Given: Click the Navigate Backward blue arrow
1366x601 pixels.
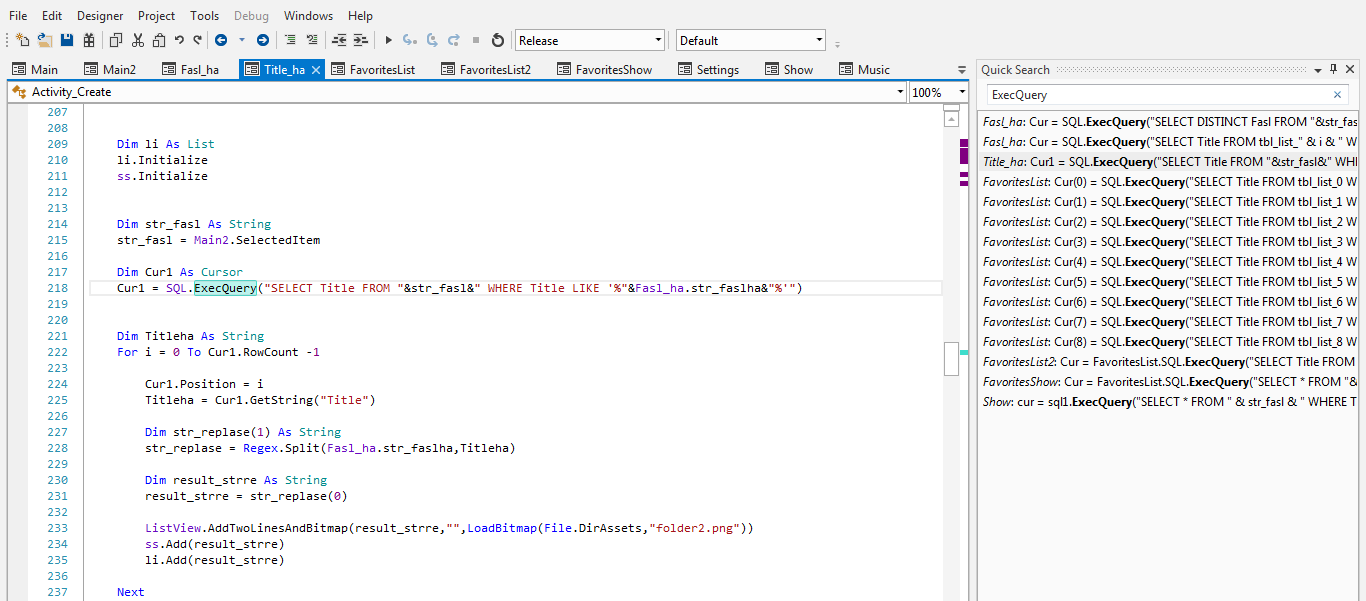Looking at the screenshot, I should tap(221, 41).
